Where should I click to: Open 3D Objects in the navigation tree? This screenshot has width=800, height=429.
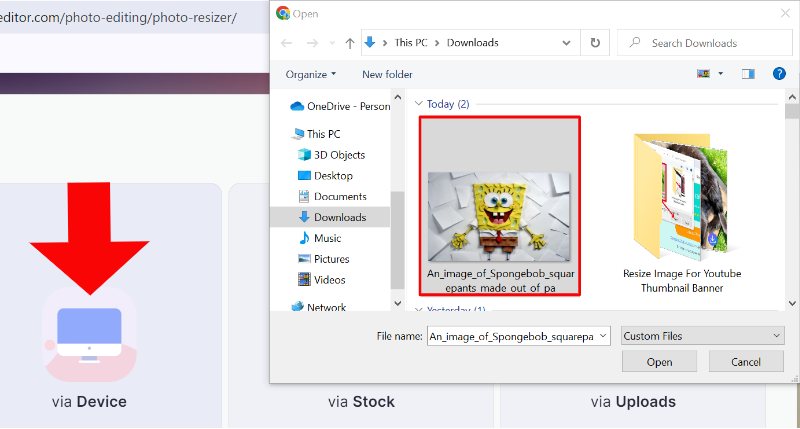(x=331, y=155)
